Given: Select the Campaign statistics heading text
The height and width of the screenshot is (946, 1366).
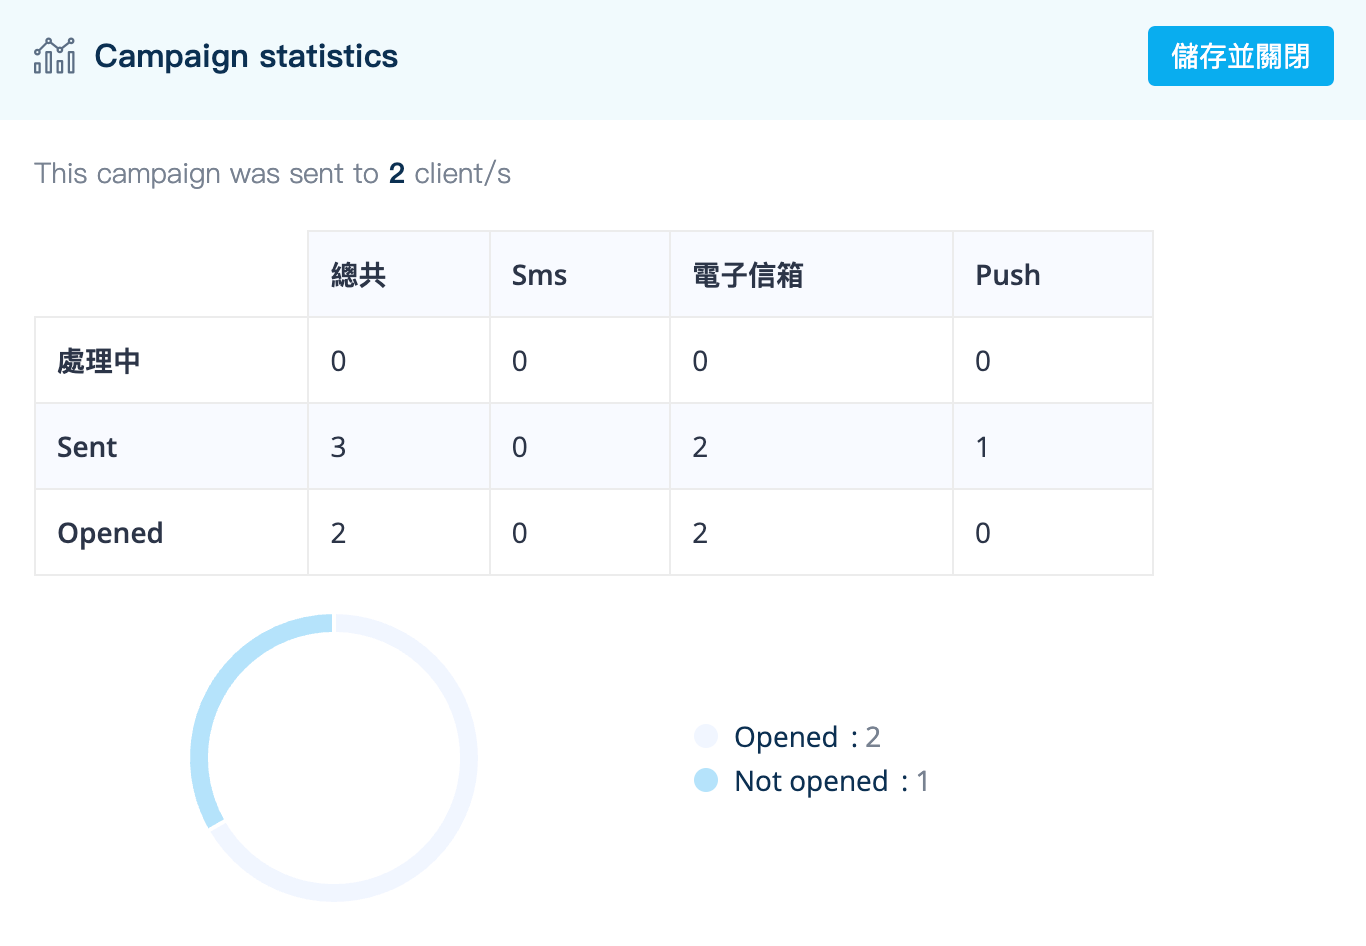Looking at the screenshot, I should click(246, 56).
